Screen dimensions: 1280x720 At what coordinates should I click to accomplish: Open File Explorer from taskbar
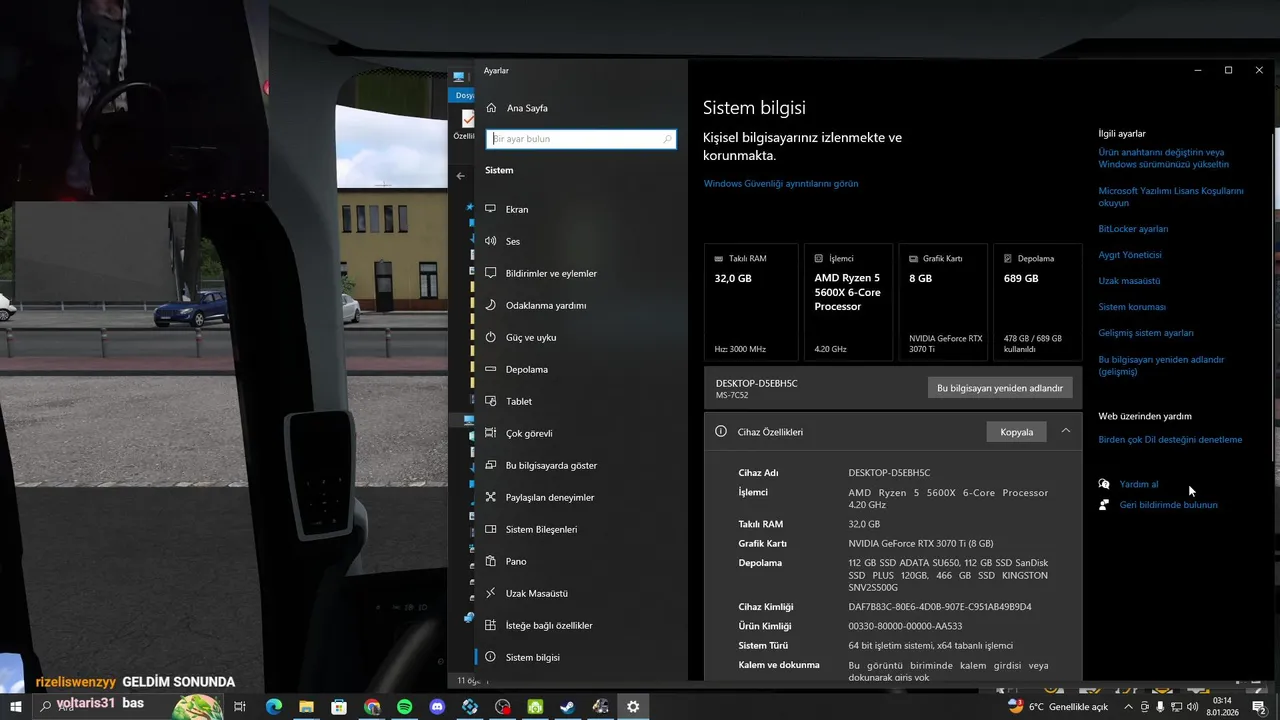click(x=306, y=706)
